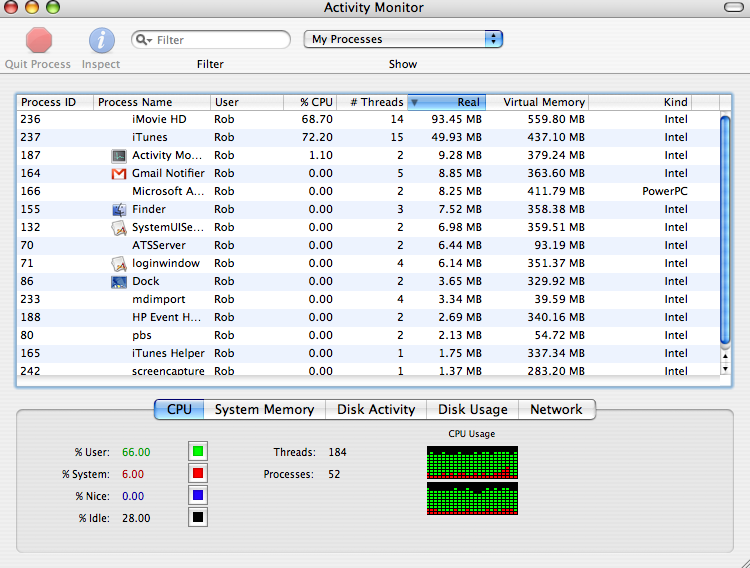Click the PowerPC kind cell
Viewport: 750px width, 568px height.
pyautogui.click(x=664, y=191)
